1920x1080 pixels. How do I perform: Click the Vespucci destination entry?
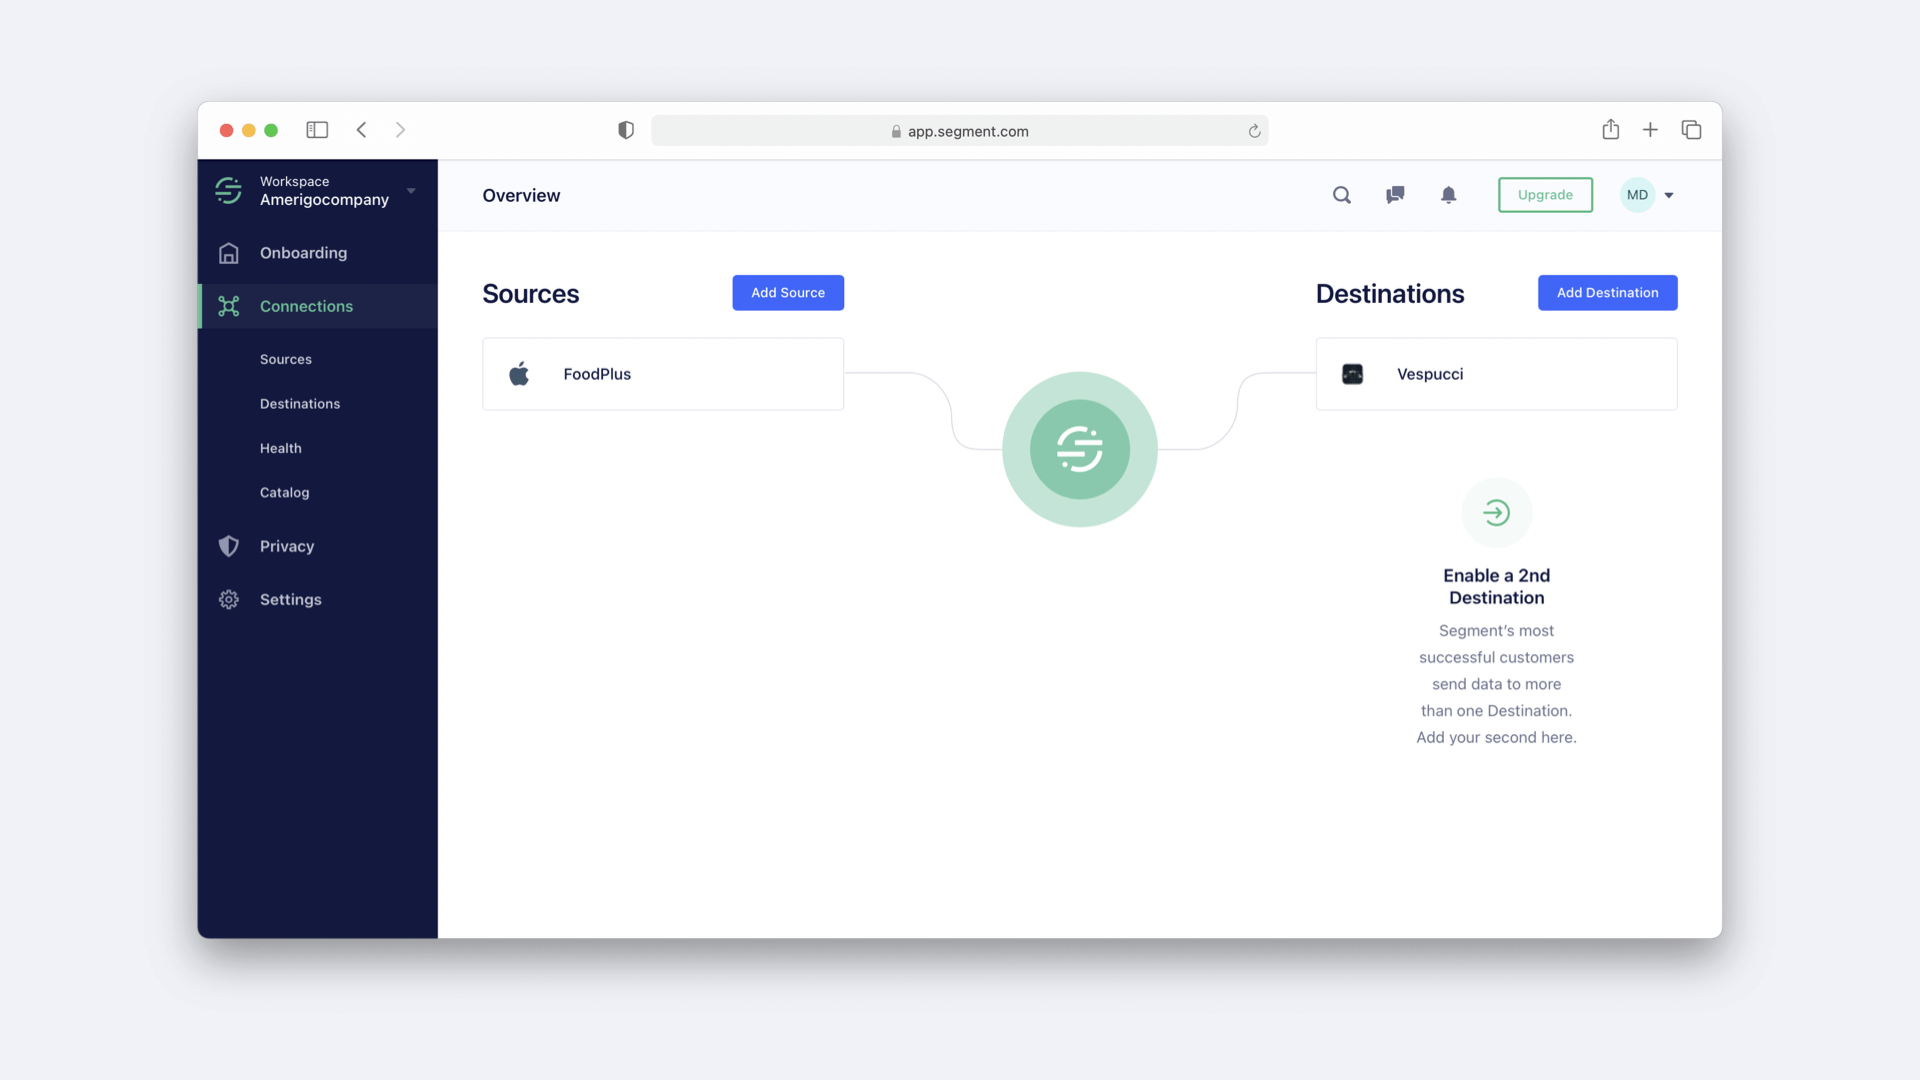pyautogui.click(x=1497, y=373)
